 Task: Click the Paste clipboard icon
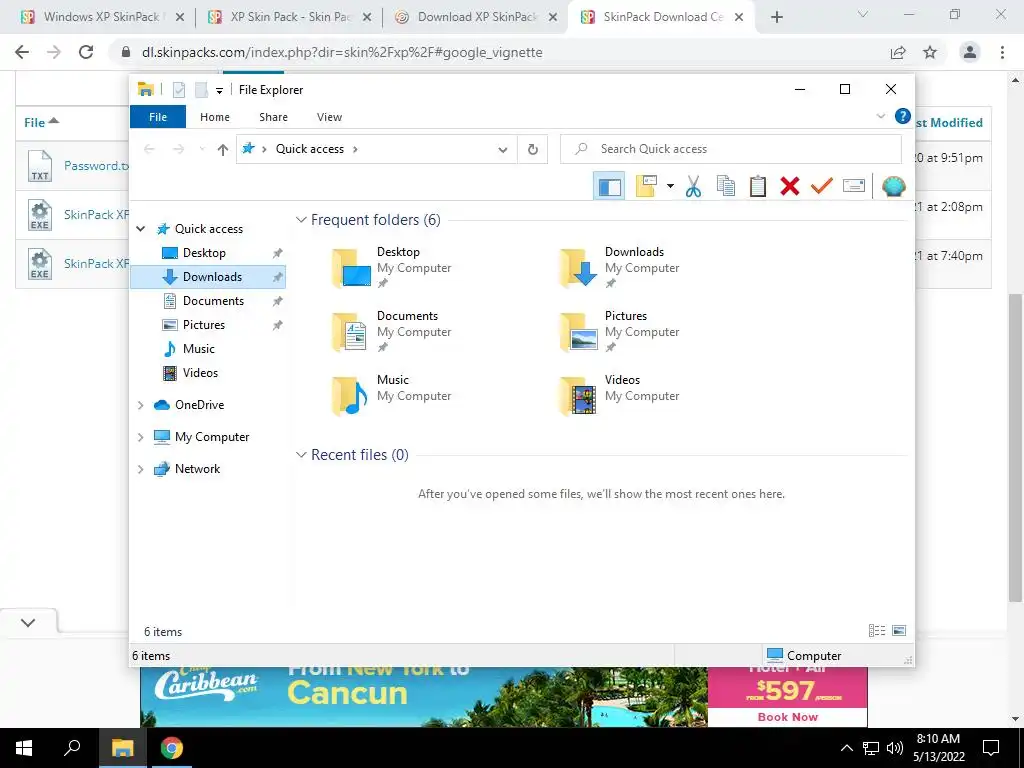(x=758, y=186)
